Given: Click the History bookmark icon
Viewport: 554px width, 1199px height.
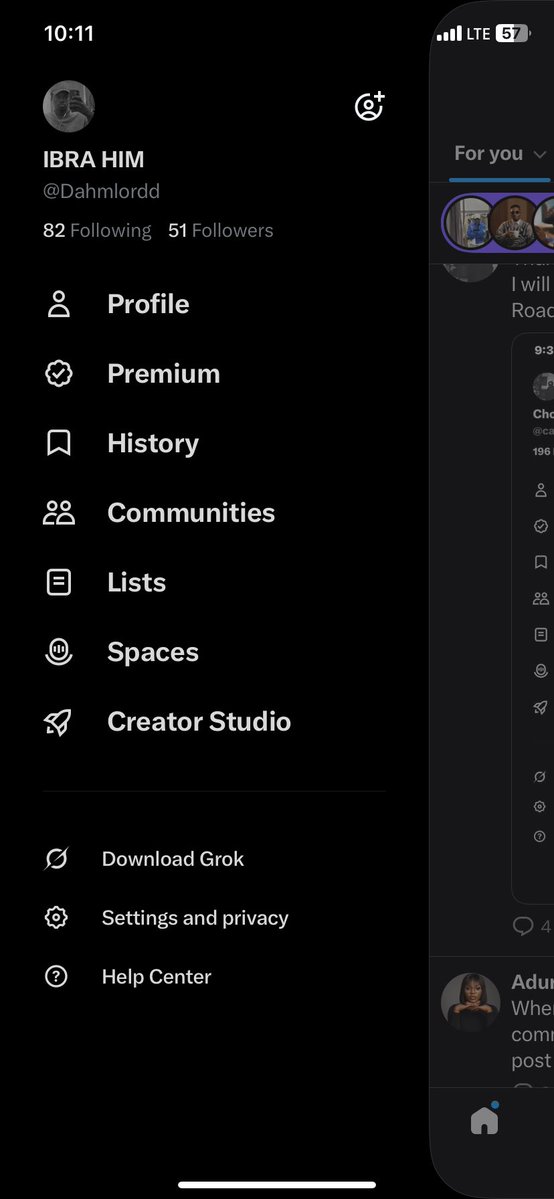Looking at the screenshot, I should pos(59,443).
